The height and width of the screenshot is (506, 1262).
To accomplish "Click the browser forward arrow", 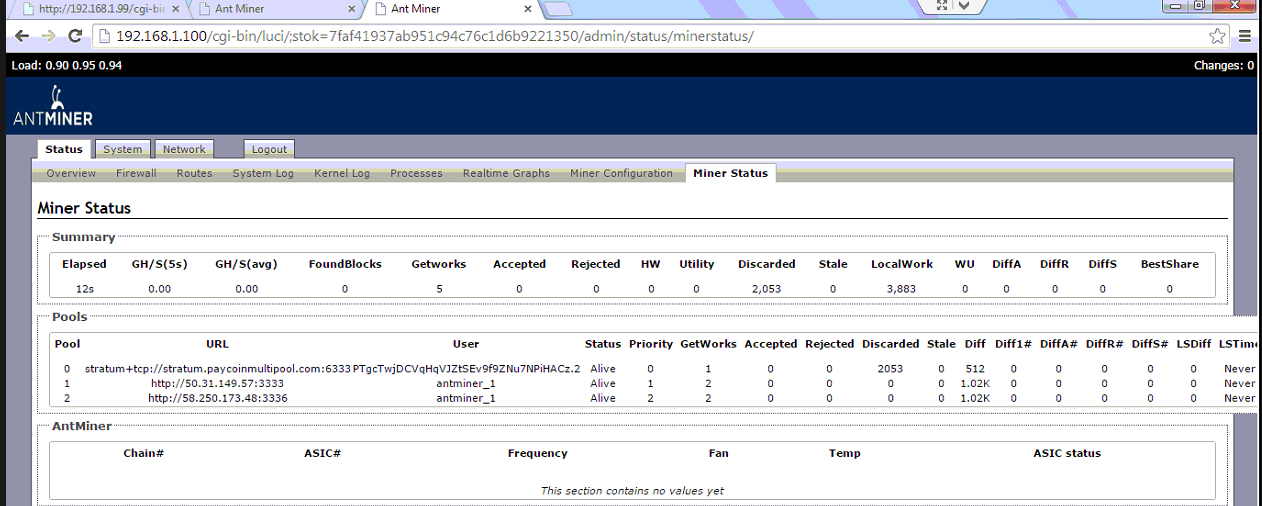I will (47, 35).
